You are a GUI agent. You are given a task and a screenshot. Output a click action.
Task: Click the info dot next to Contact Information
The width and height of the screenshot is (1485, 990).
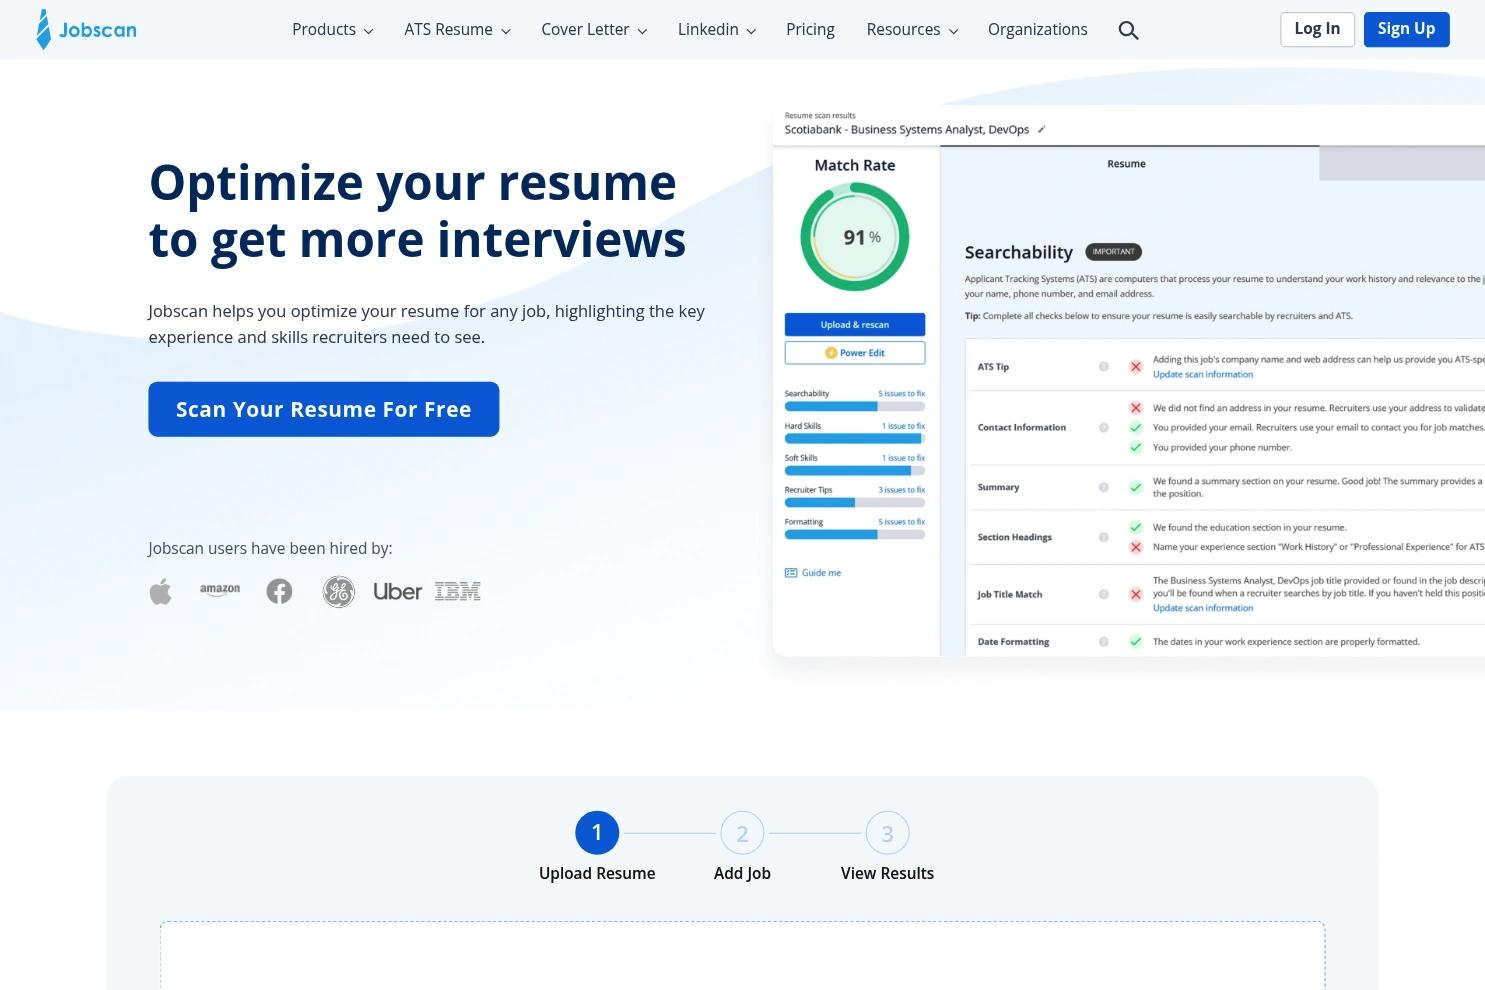coord(1104,428)
